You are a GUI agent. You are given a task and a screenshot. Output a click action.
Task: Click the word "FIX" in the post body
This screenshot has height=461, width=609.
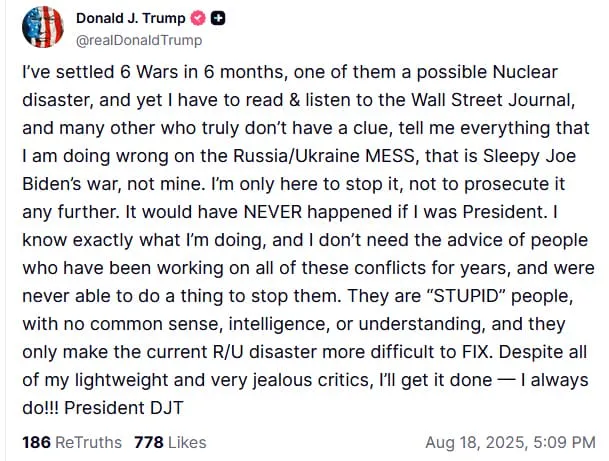point(477,352)
